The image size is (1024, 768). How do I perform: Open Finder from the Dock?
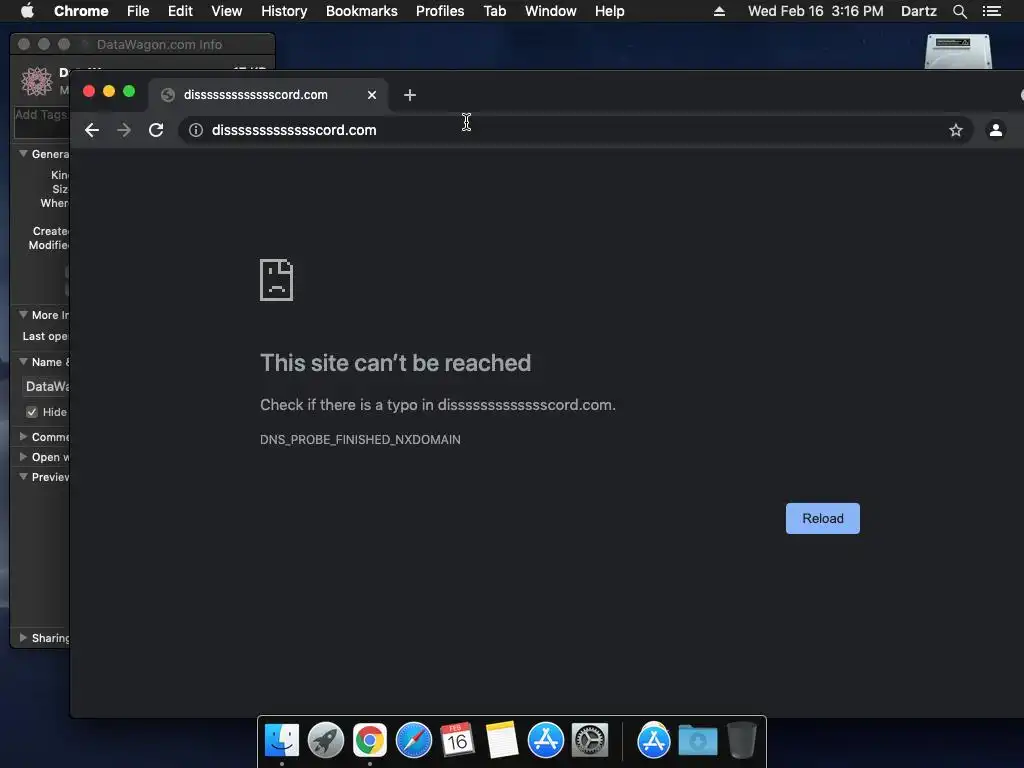pos(281,741)
